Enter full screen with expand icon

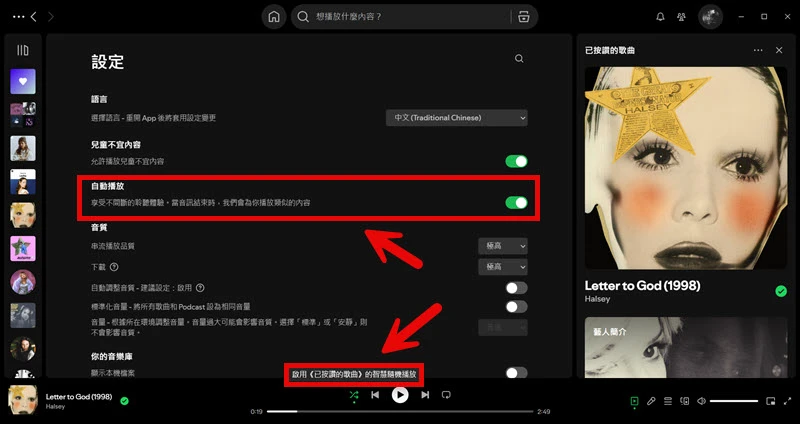pyautogui.click(x=787, y=402)
